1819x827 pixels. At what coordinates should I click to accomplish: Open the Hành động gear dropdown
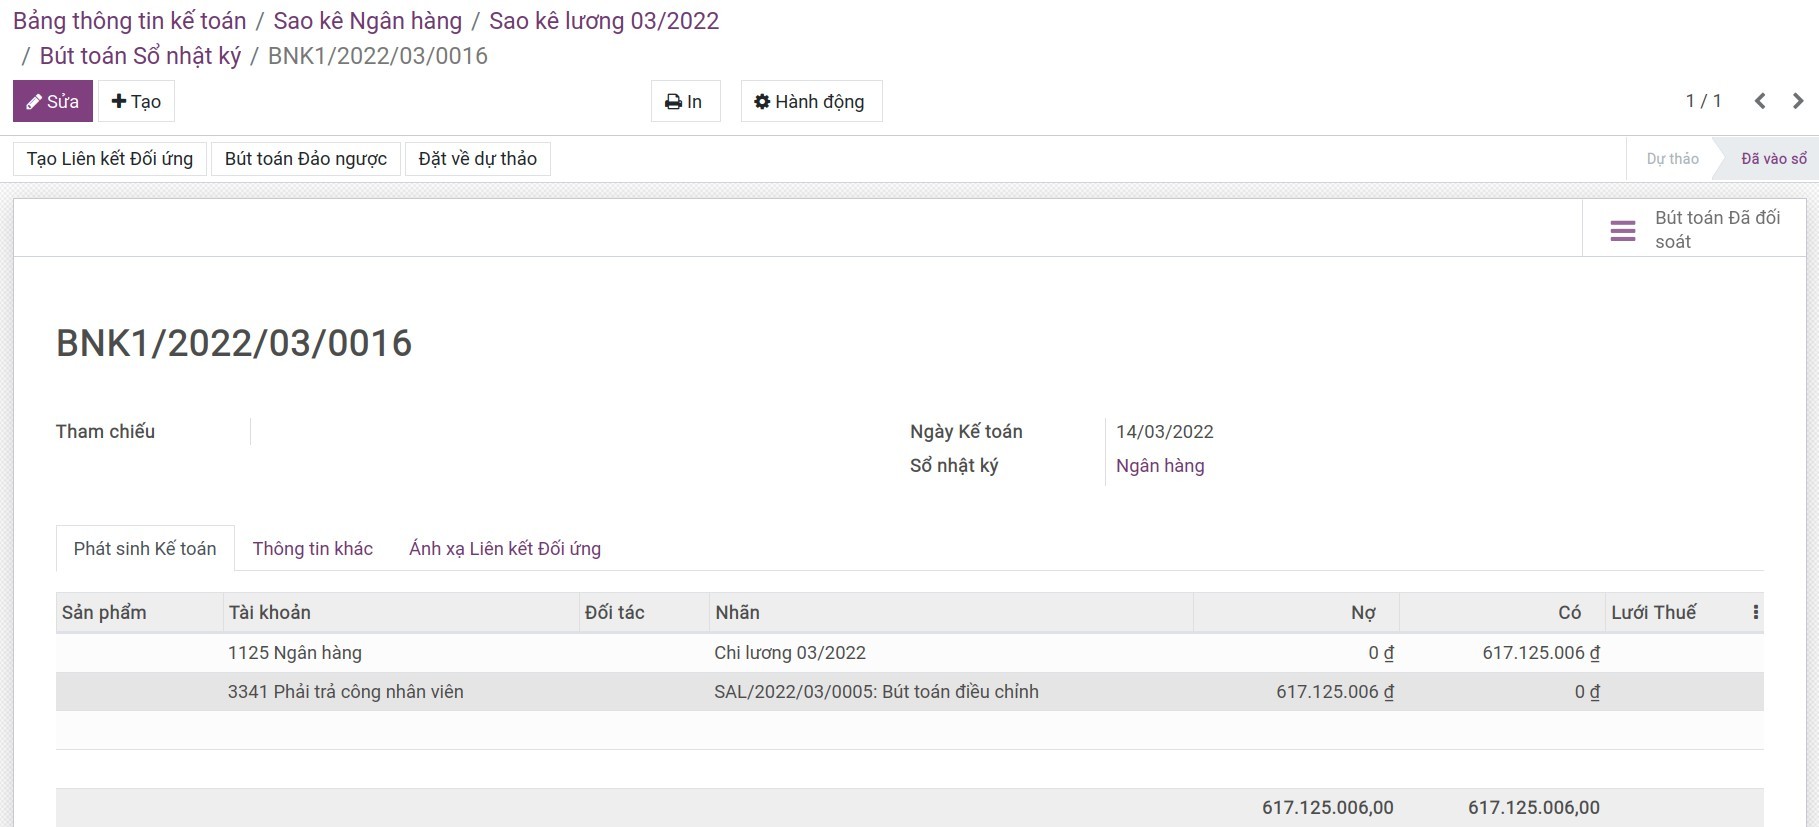[x=811, y=101]
